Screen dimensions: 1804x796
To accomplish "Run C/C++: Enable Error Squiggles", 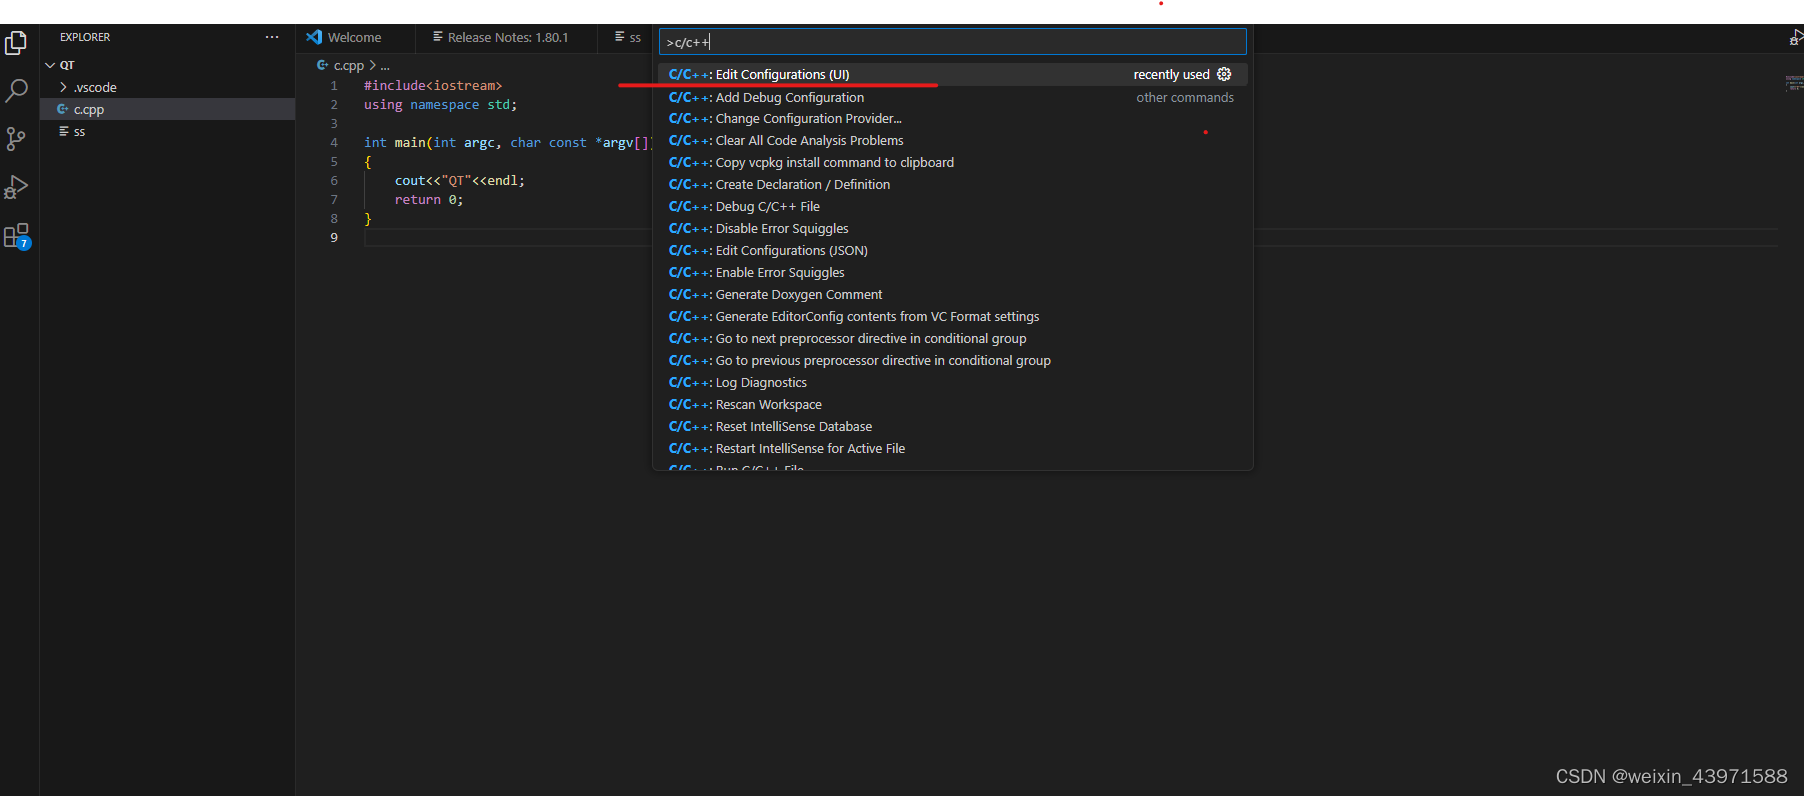I will coord(953,272).
